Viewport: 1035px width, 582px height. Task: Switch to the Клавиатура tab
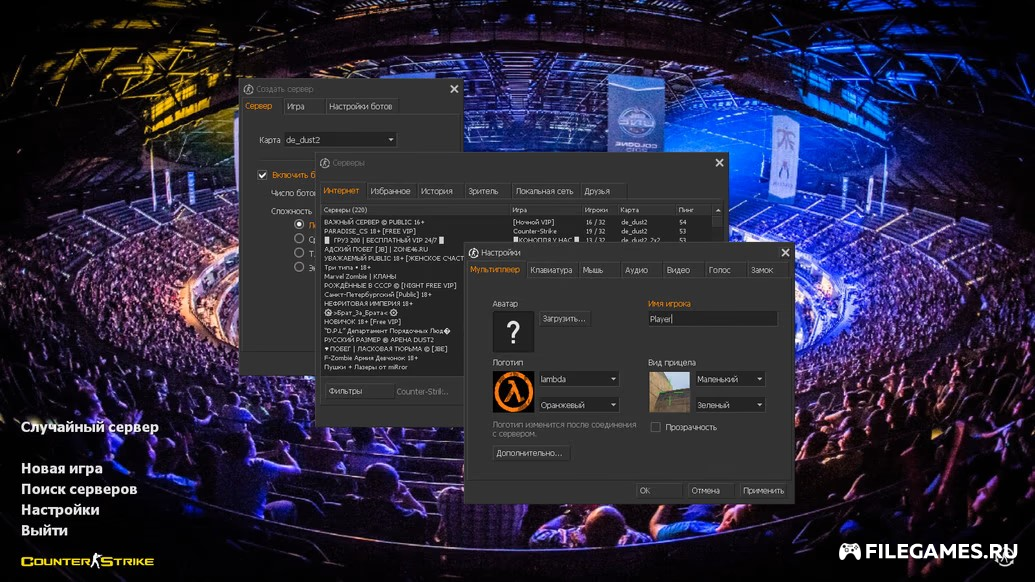[551, 270]
